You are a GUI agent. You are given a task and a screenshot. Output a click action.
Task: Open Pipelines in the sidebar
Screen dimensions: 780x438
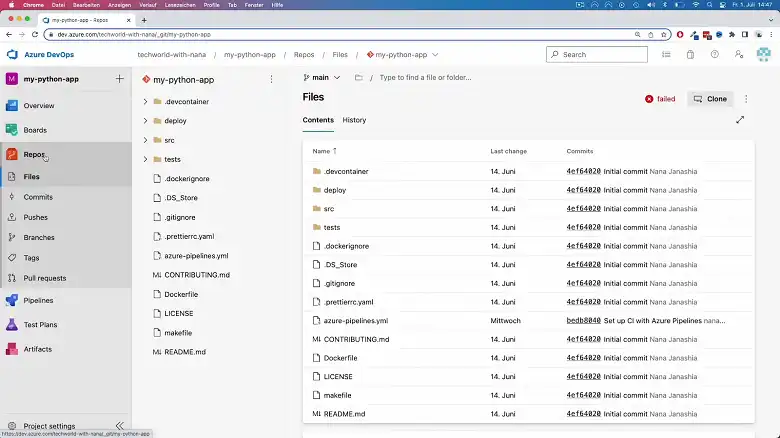click(38, 300)
